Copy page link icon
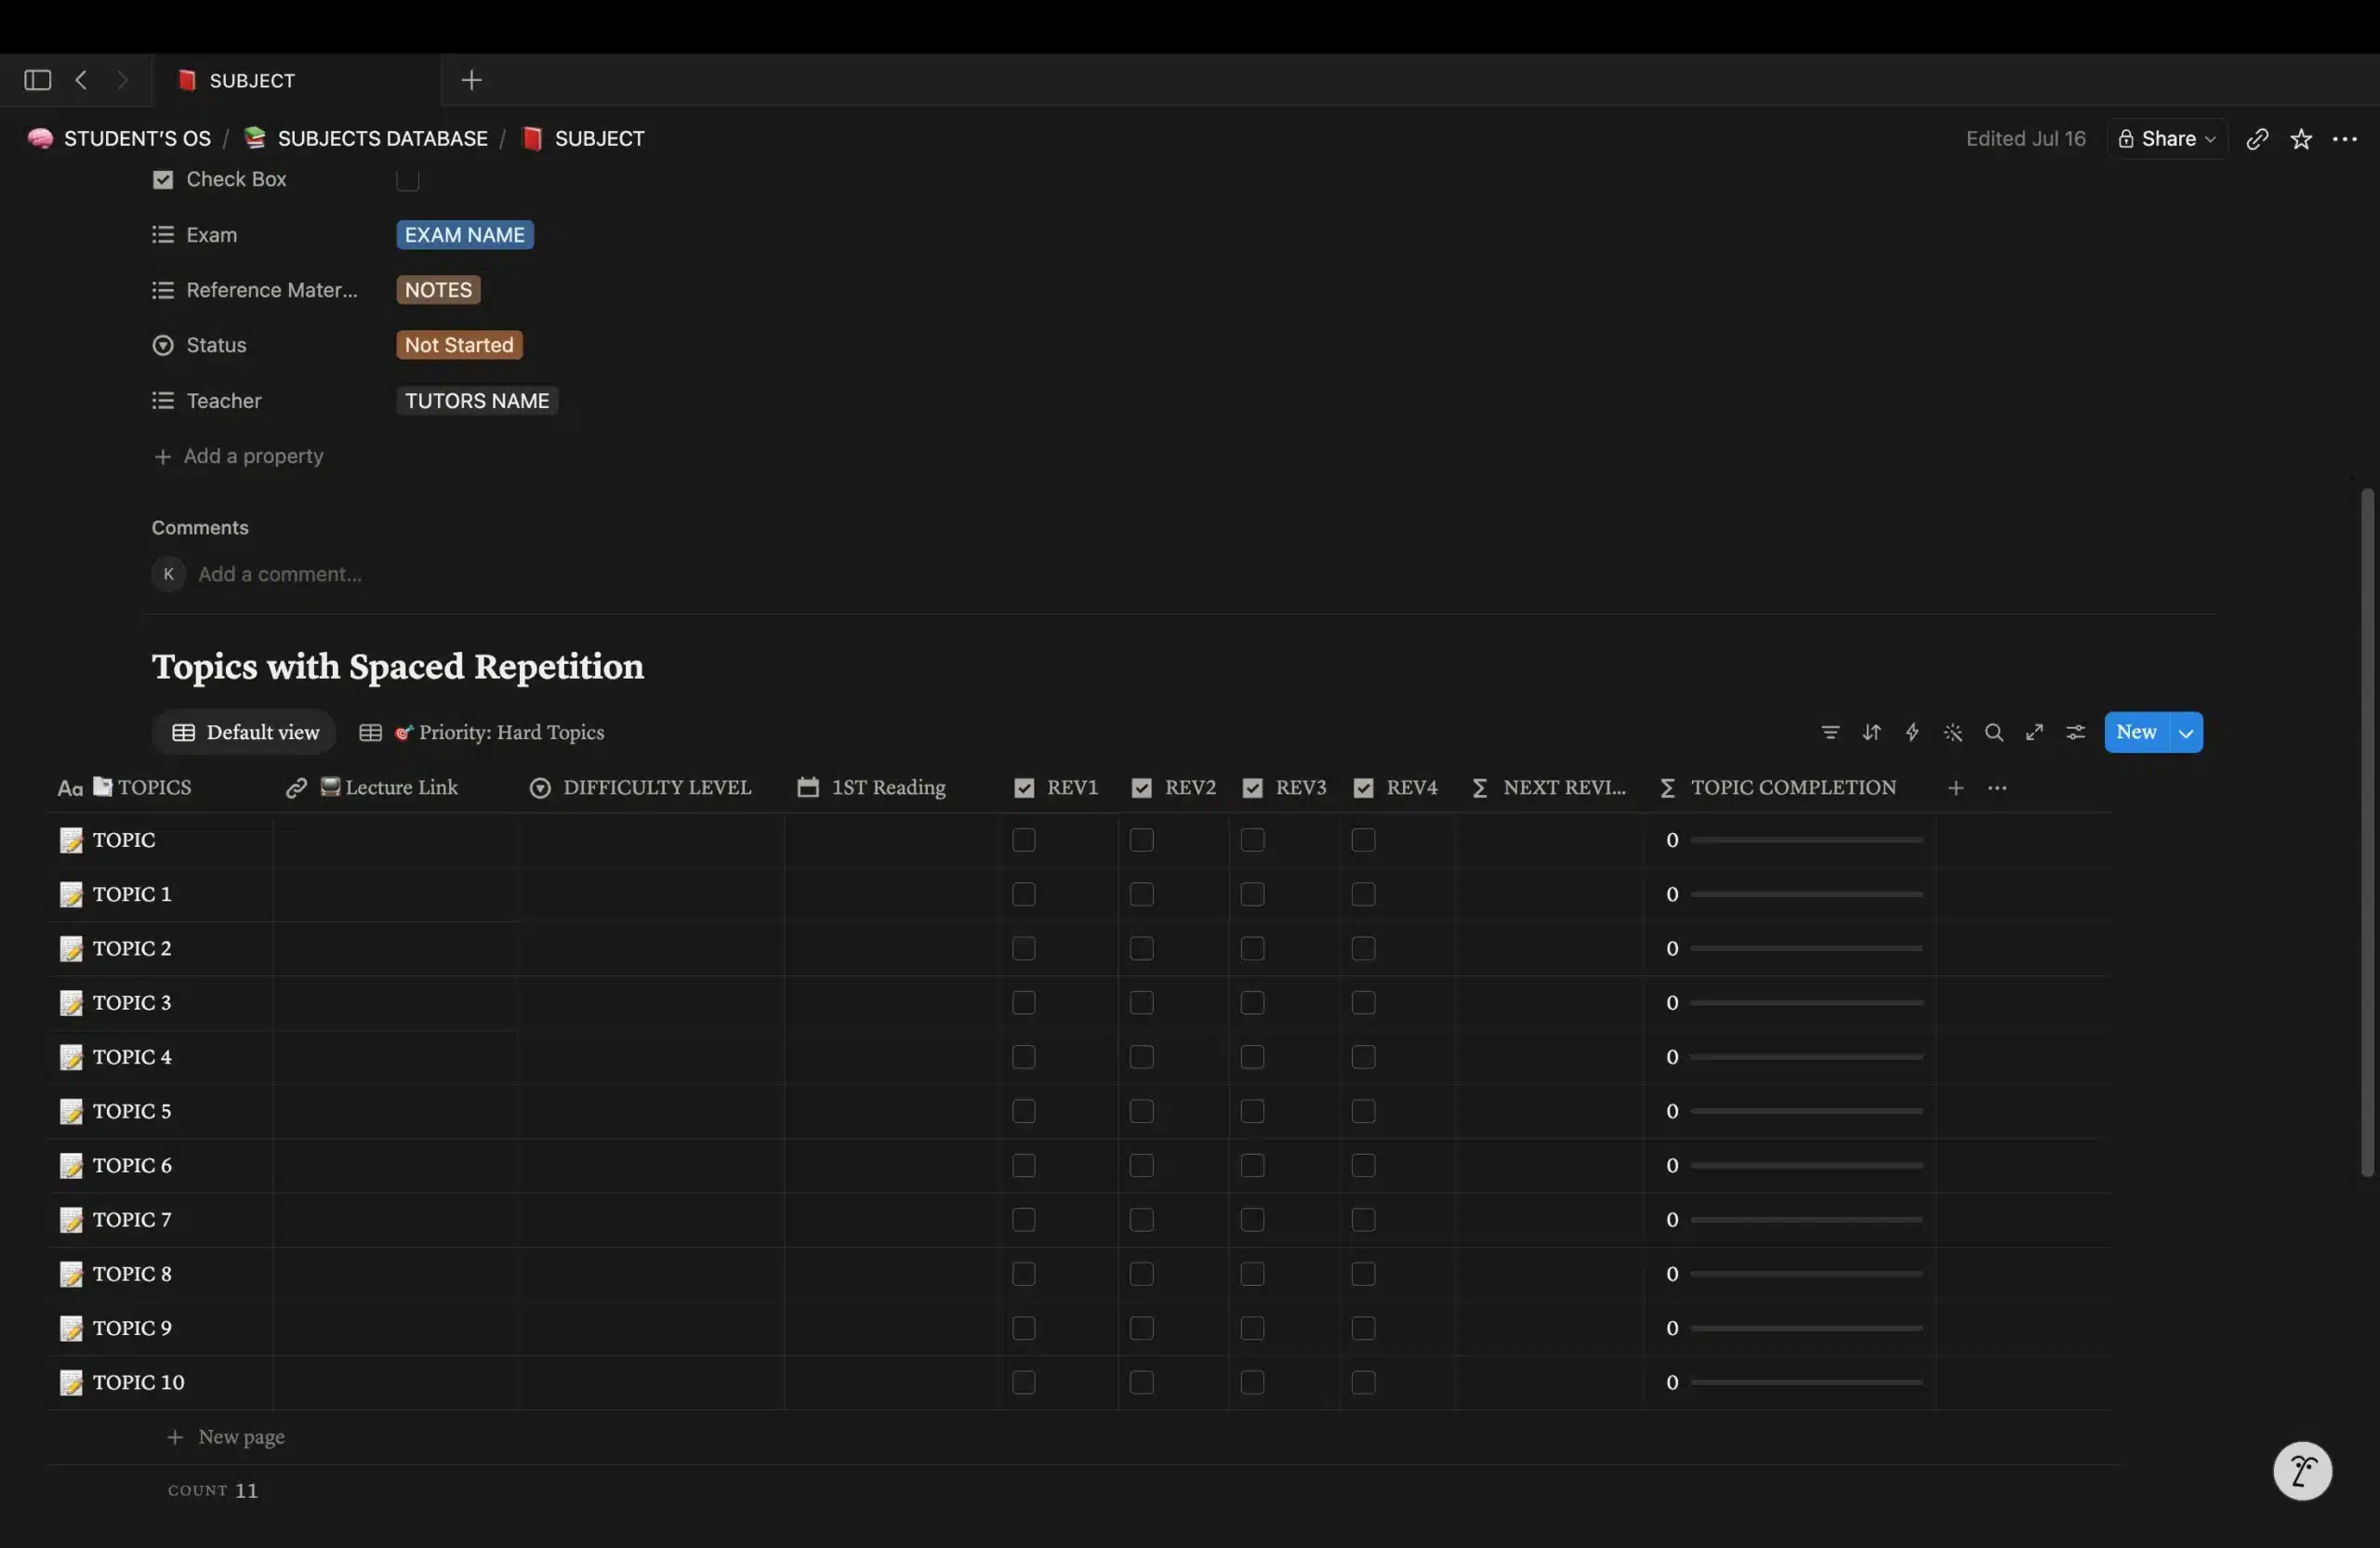Image resolution: width=2380 pixels, height=1548 pixels. coord(2257,139)
